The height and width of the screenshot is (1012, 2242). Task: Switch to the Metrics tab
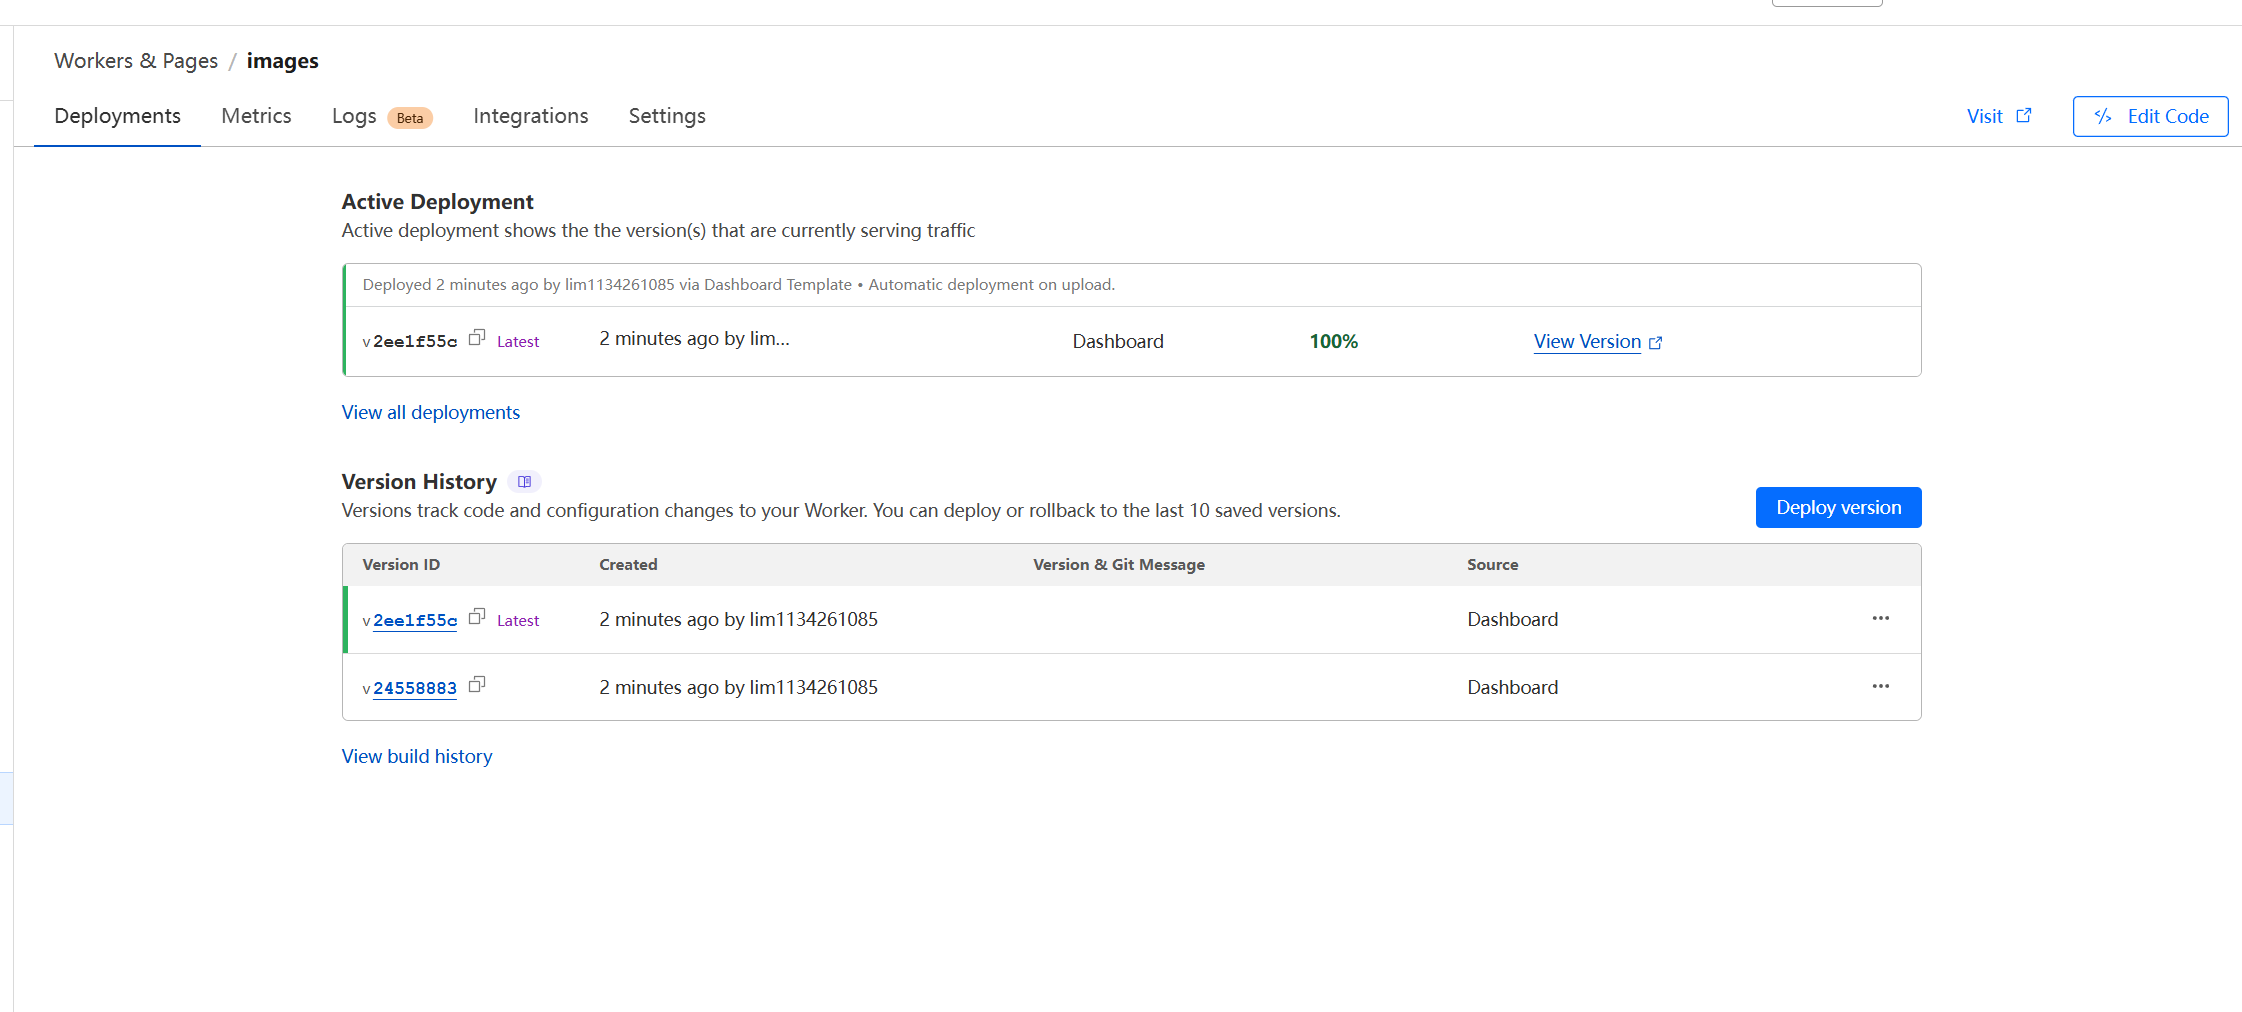[256, 116]
